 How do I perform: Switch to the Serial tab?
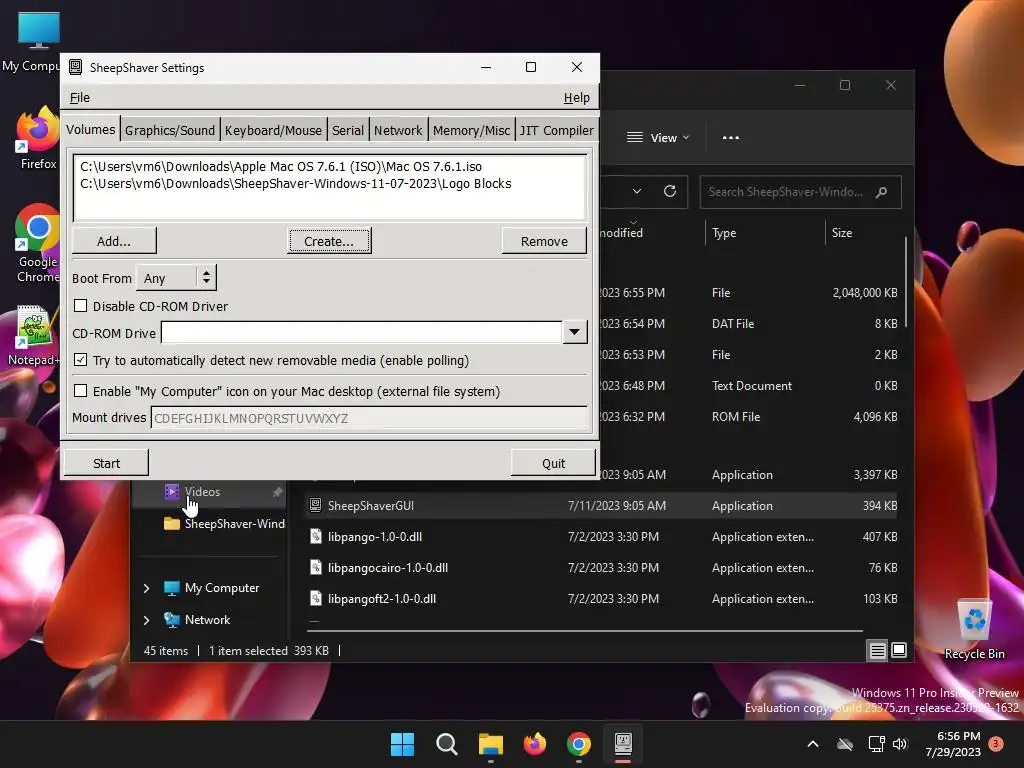(x=347, y=130)
